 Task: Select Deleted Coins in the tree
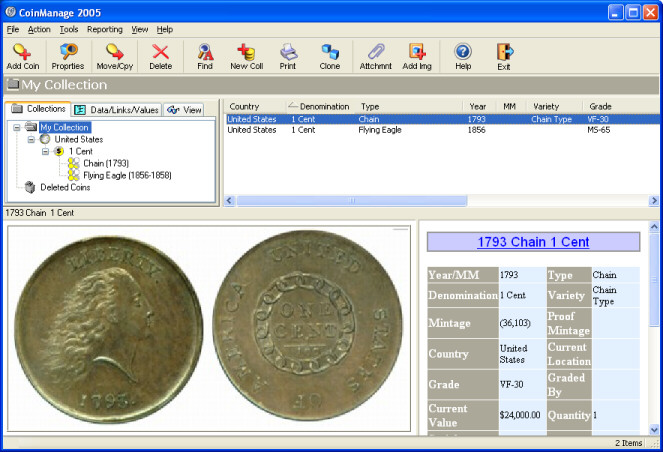click(x=65, y=187)
